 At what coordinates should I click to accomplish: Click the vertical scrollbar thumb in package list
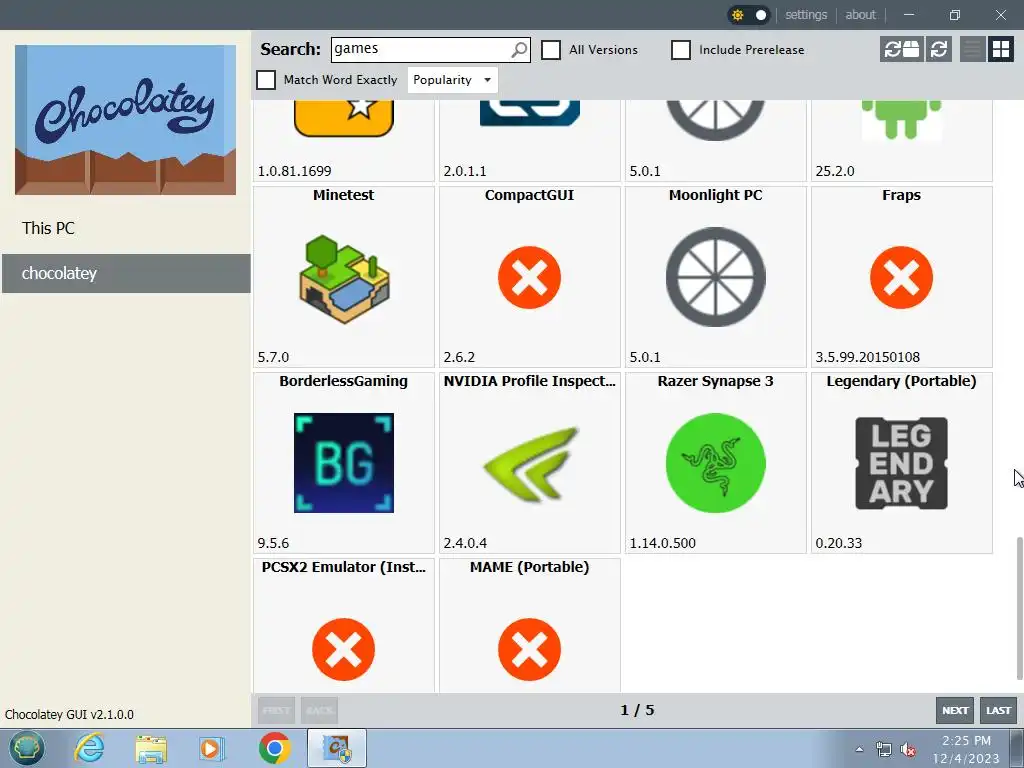pyautogui.click(x=1019, y=608)
